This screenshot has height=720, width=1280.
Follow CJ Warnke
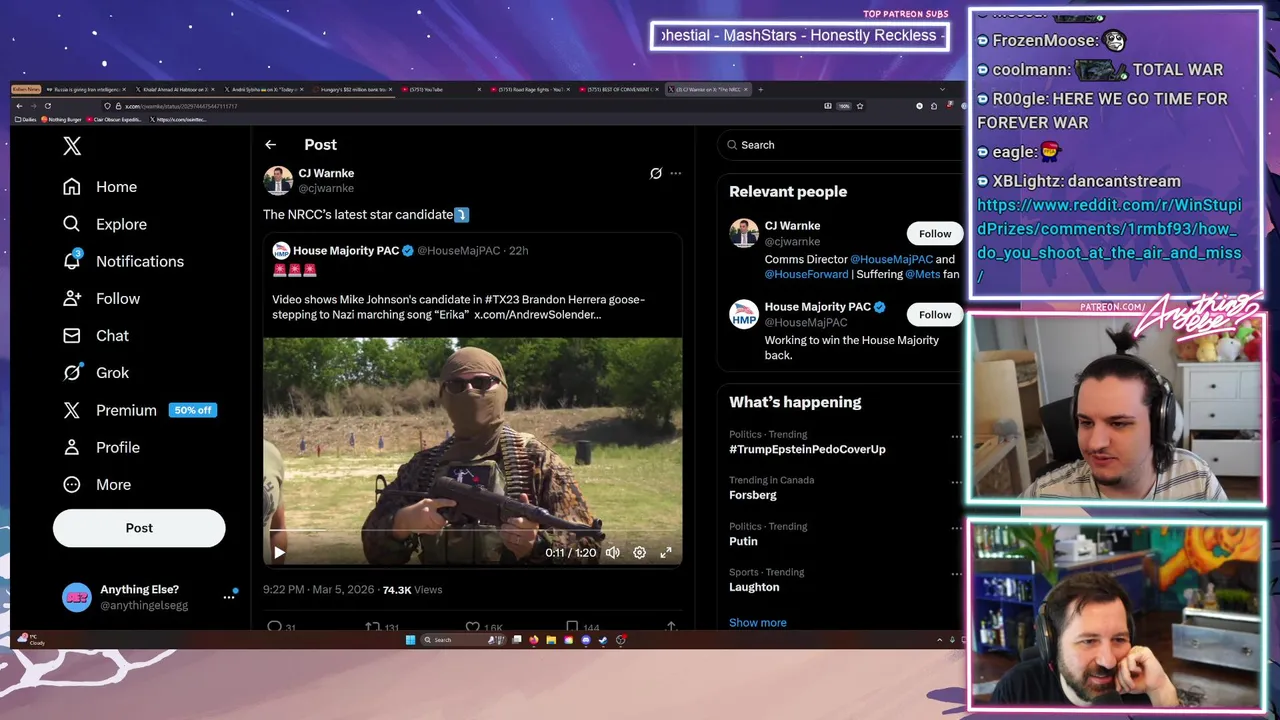coord(935,233)
